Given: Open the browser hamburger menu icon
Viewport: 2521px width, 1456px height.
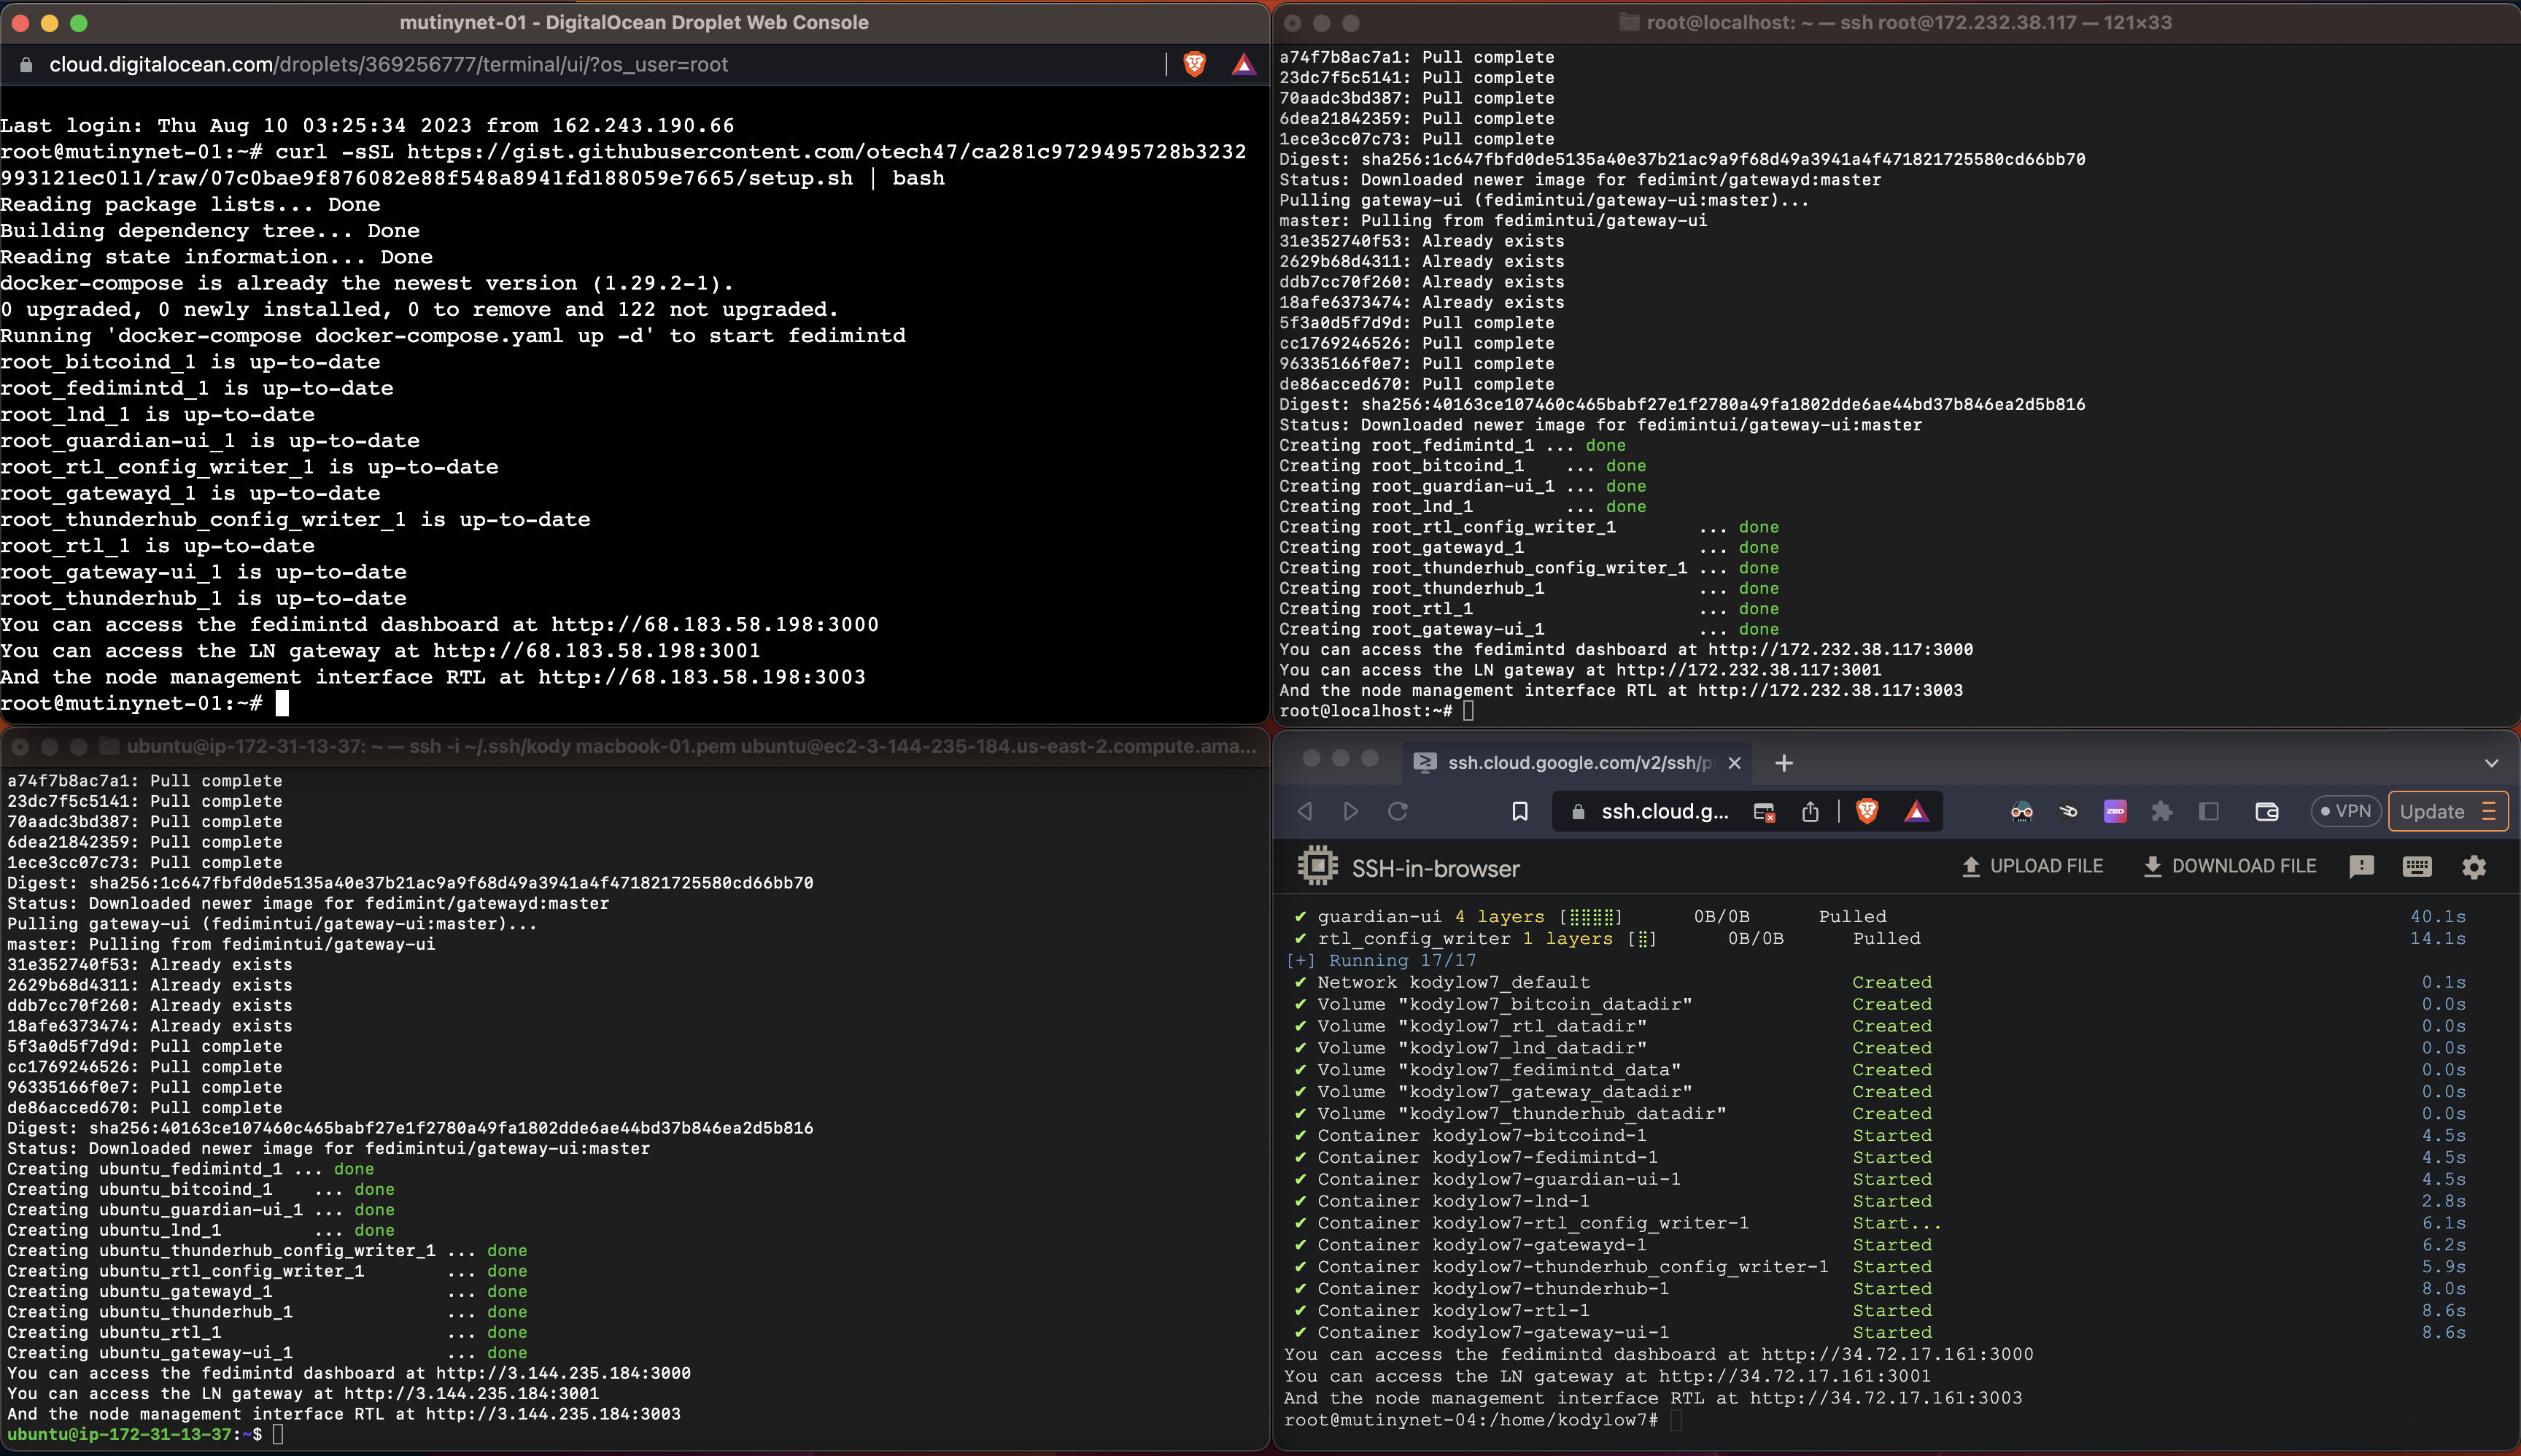Looking at the screenshot, I should [x=2490, y=811].
